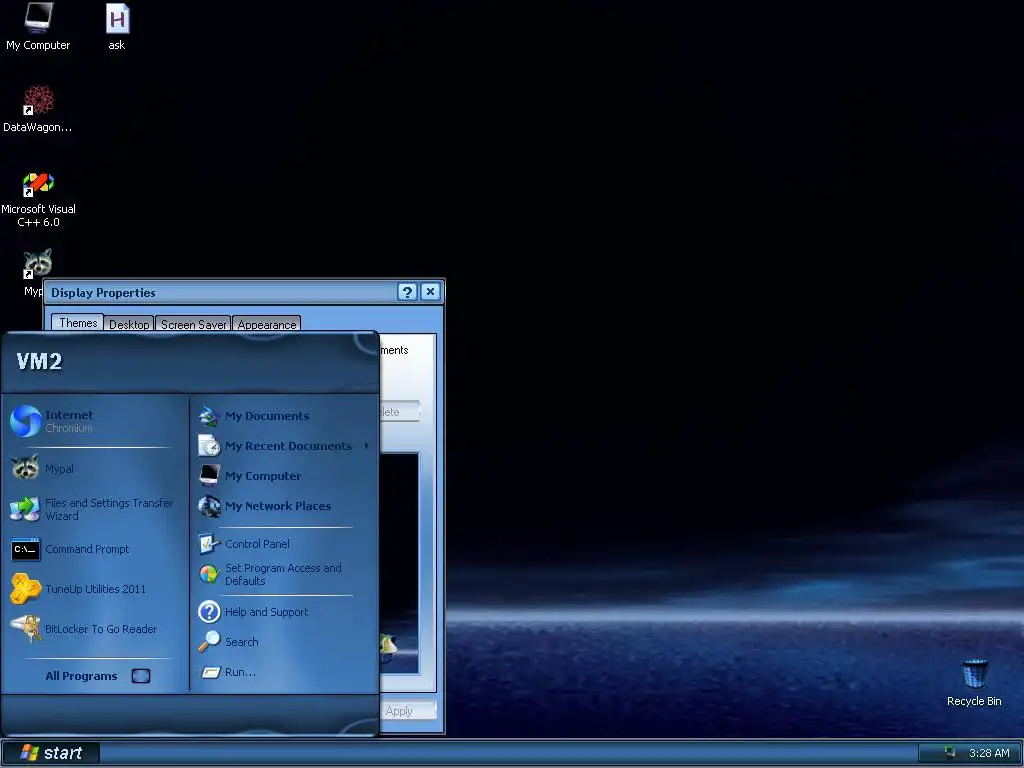The image size is (1024, 768).
Task: Switch to the Appearance tab
Action: (x=266, y=325)
